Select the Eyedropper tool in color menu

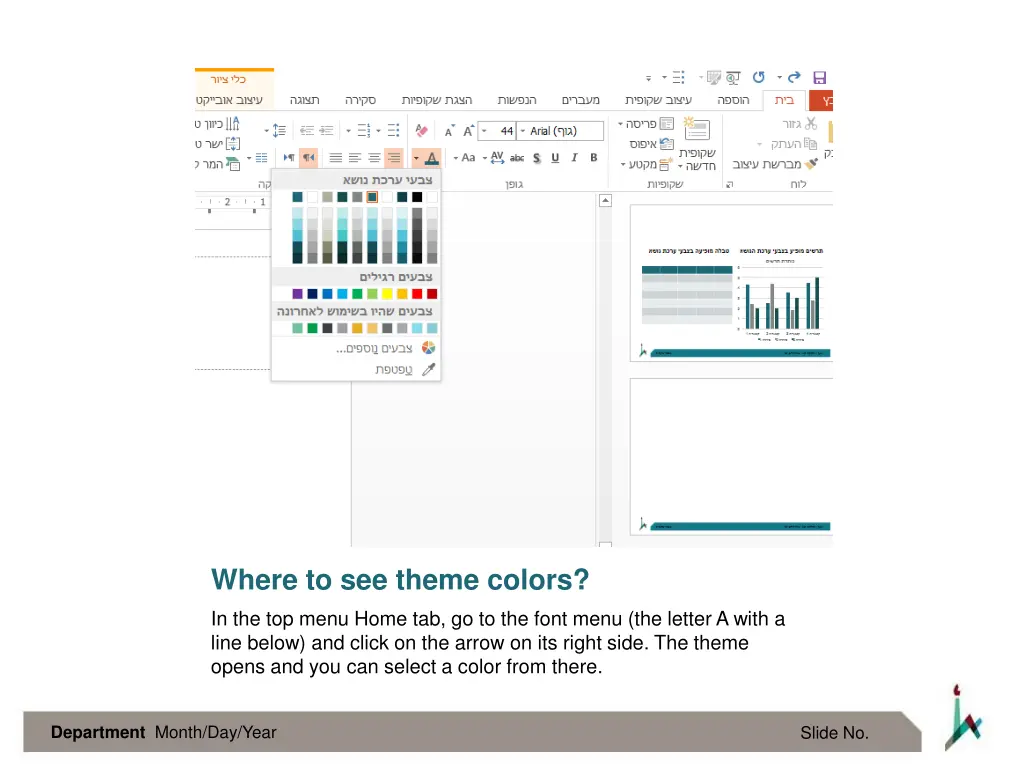(x=429, y=369)
